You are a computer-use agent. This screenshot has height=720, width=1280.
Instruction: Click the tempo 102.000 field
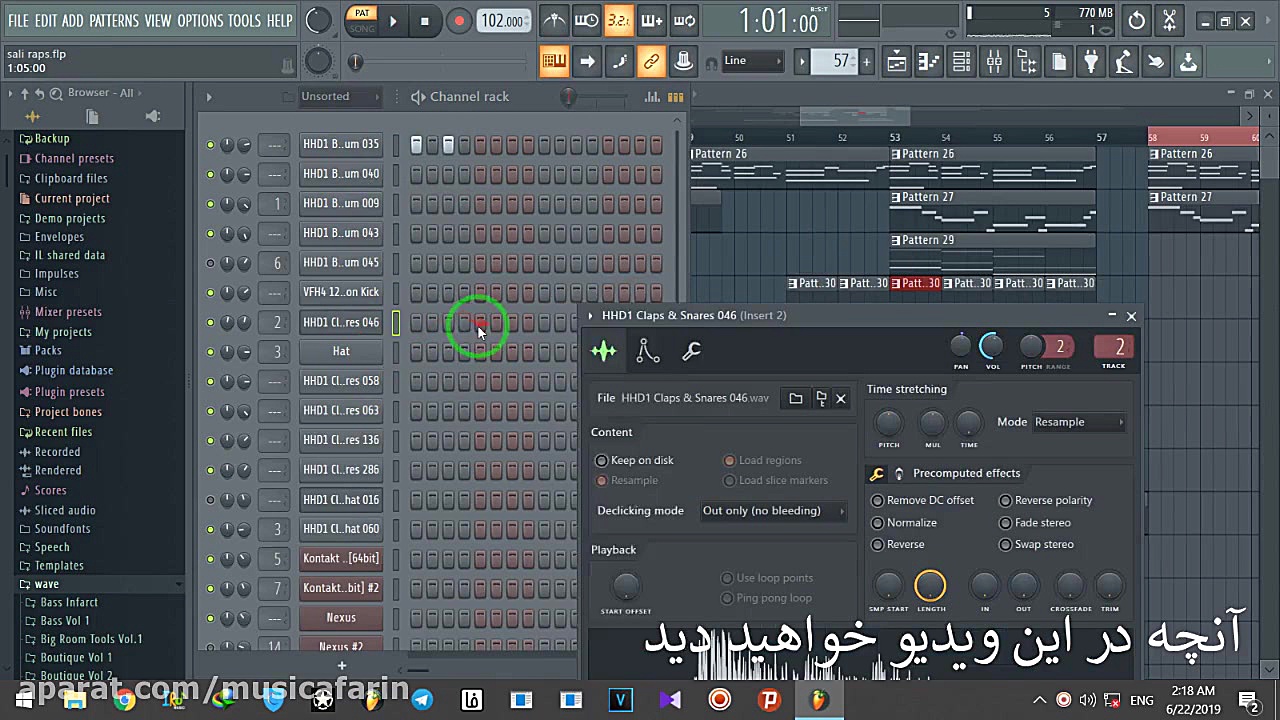click(503, 21)
